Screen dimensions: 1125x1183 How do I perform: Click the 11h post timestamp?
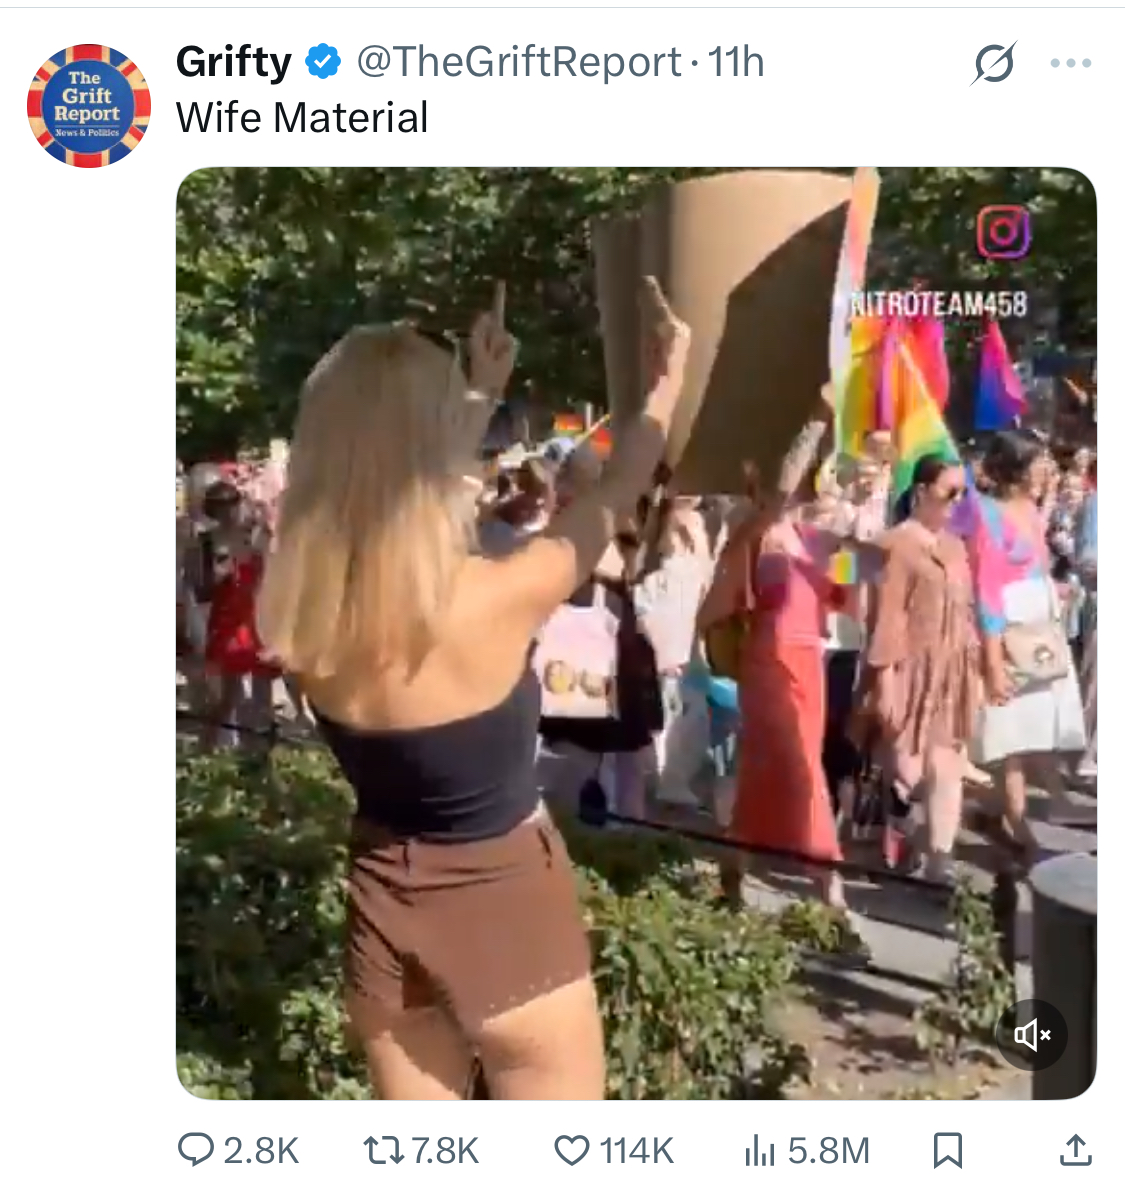coord(736,62)
